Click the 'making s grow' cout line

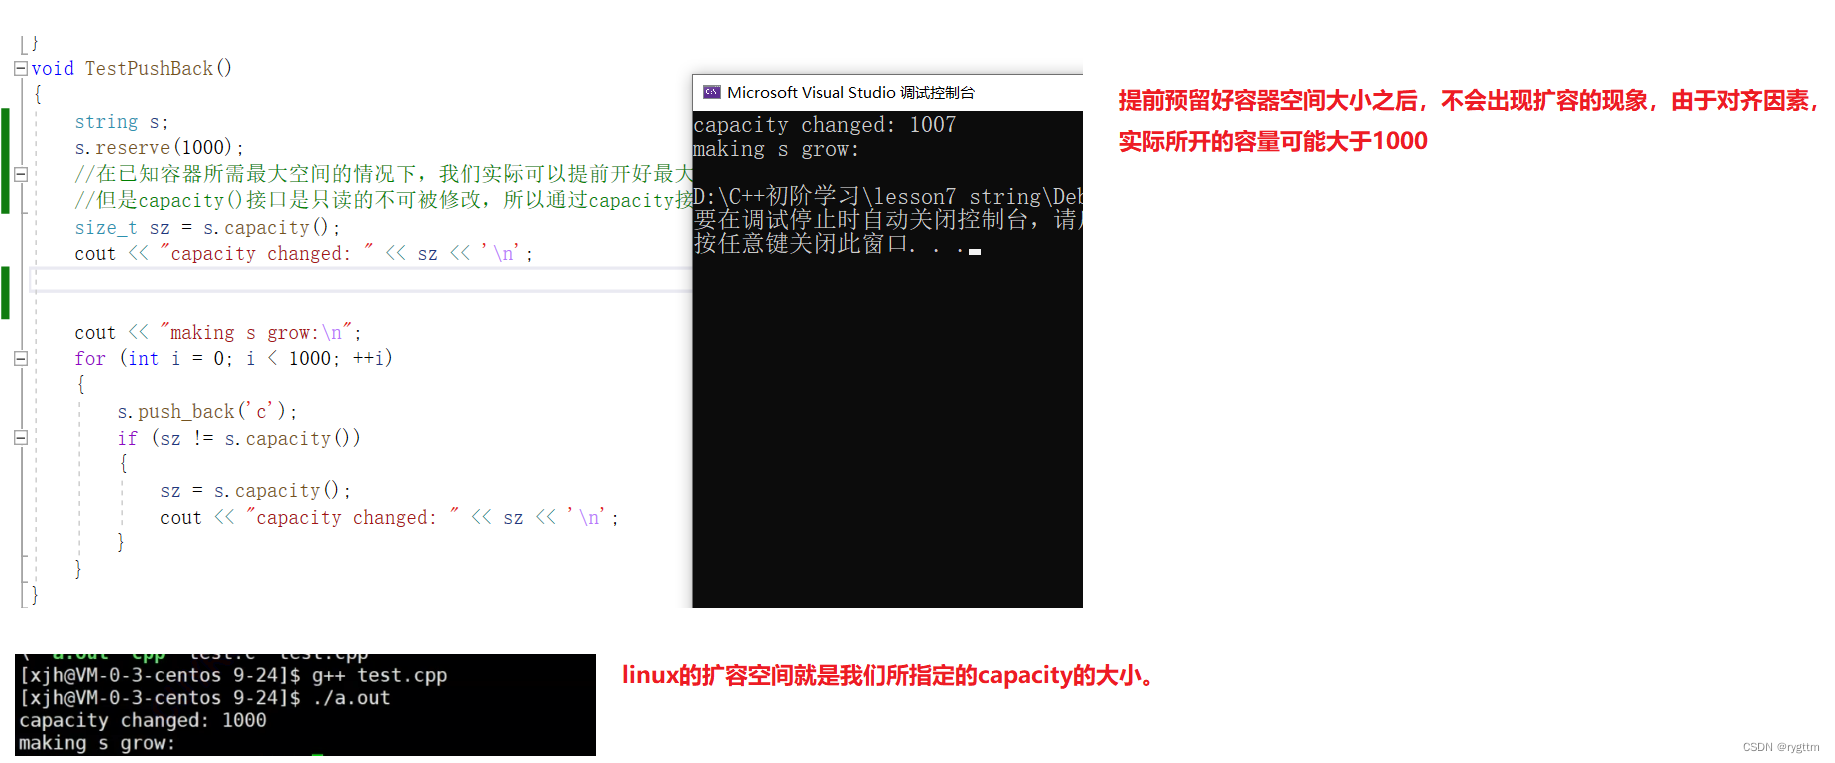tap(218, 332)
